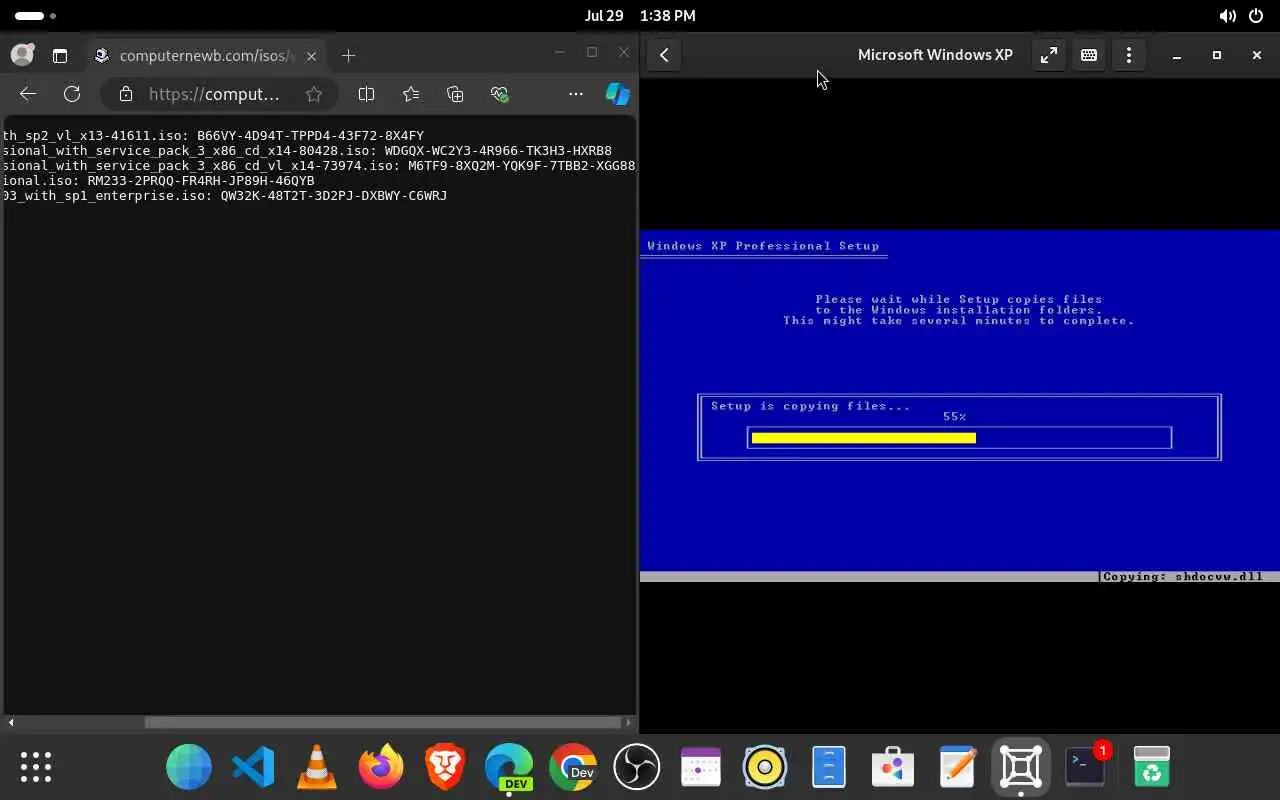The width and height of the screenshot is (1280, 800).
Task: Launch VLC media player from dock
Action: [317, 767]
